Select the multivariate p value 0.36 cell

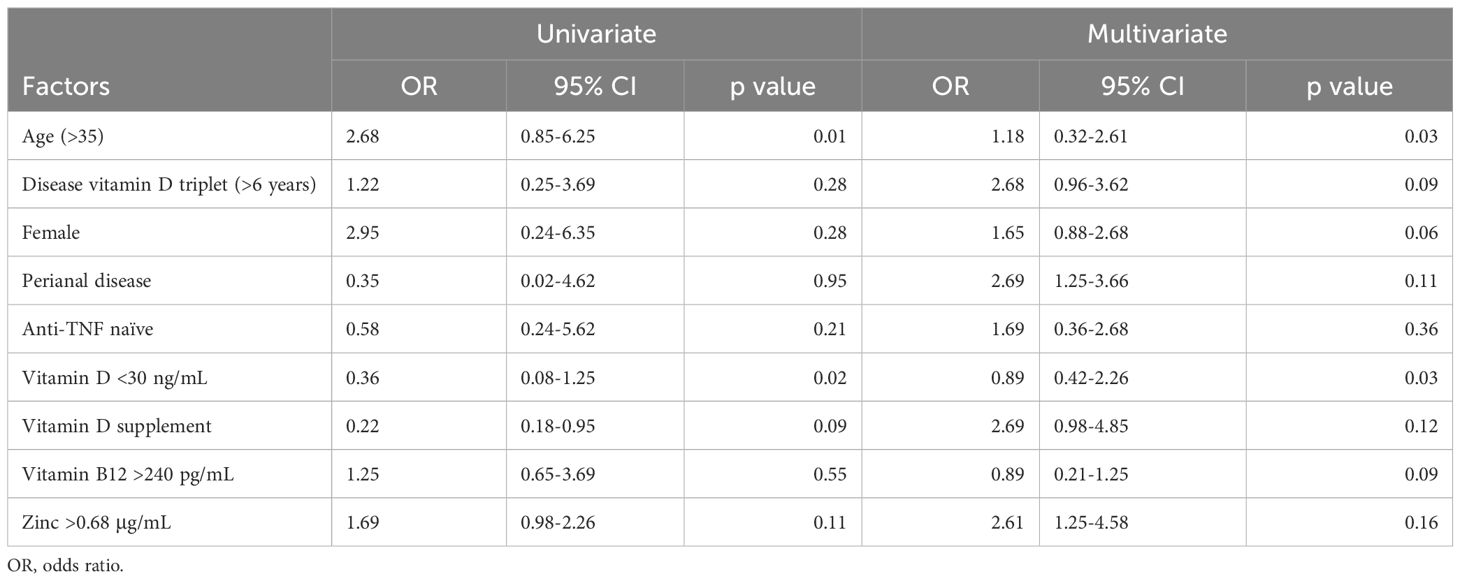pos(1422,329)
